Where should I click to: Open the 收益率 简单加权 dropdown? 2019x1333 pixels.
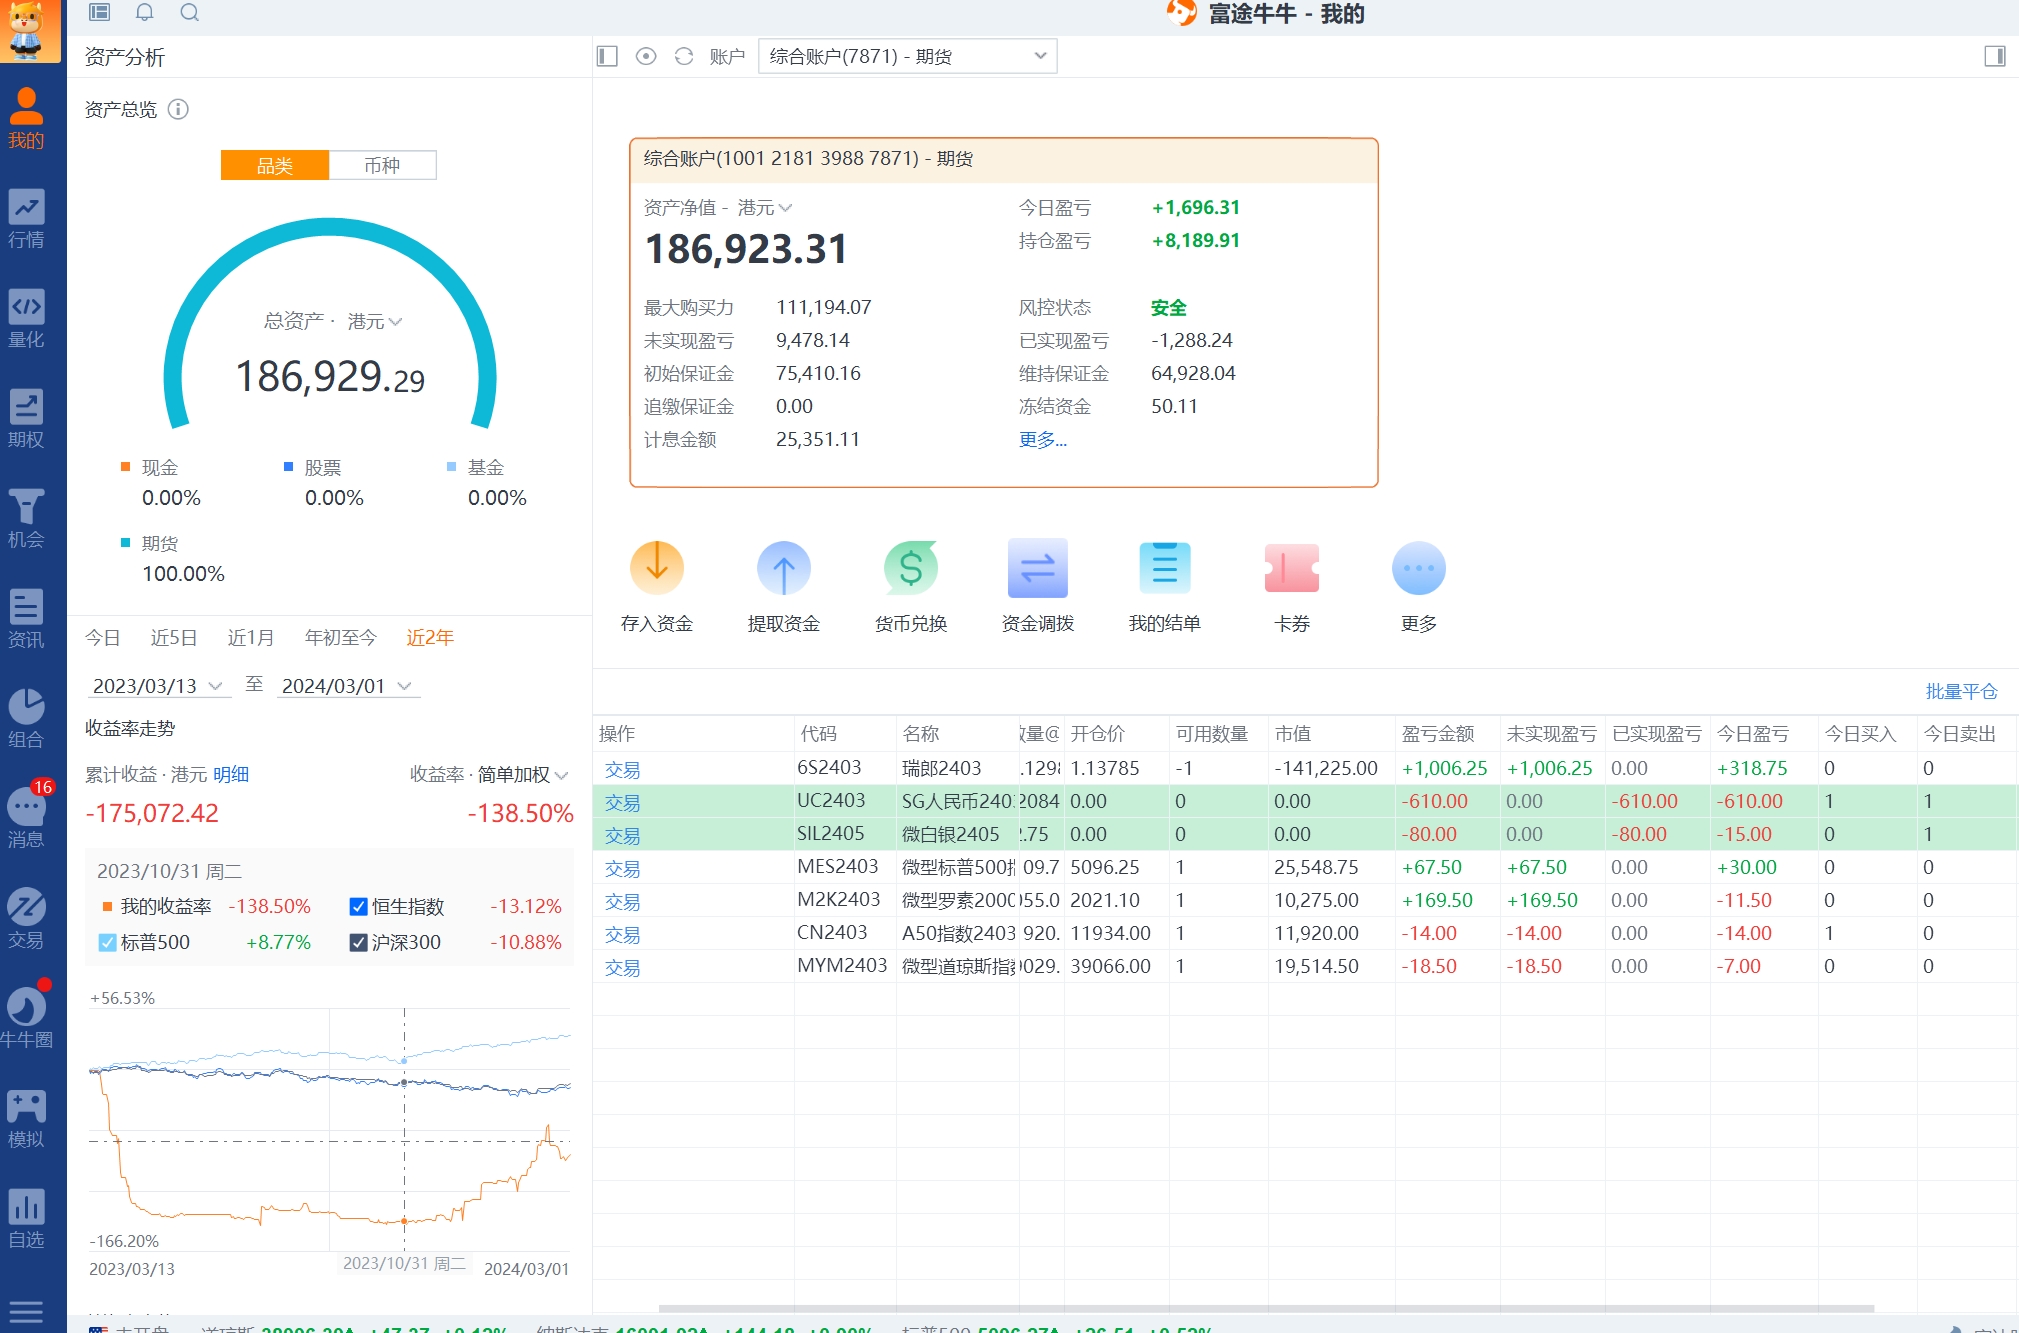523,774
